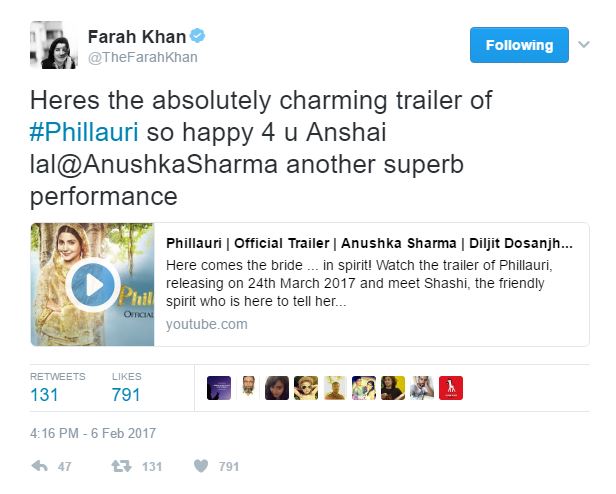Click the trailer description text in card
This screenshot has height=494, width=616.
370,284
